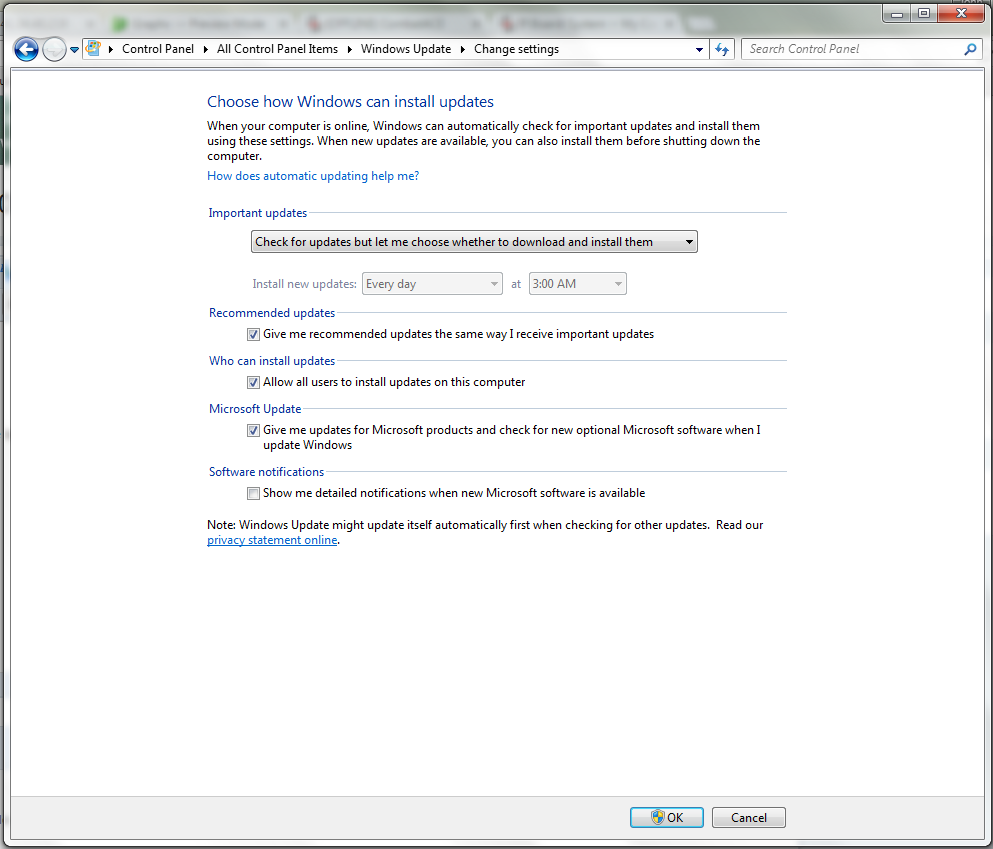The height and width of the screenshot is (849, 993).
Task: Open the Important updates dropdown
Action: pyautogui.click(x=474, y=242)
